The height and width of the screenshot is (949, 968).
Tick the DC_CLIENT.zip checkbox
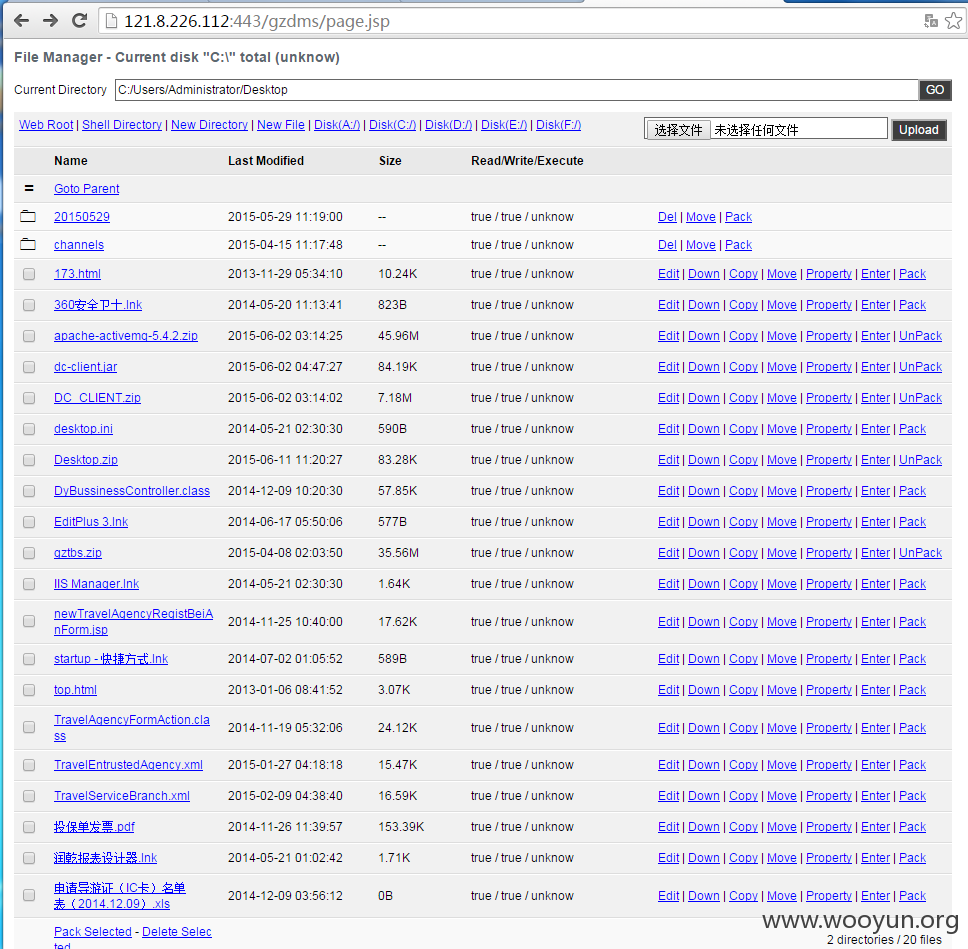[29, 398]
